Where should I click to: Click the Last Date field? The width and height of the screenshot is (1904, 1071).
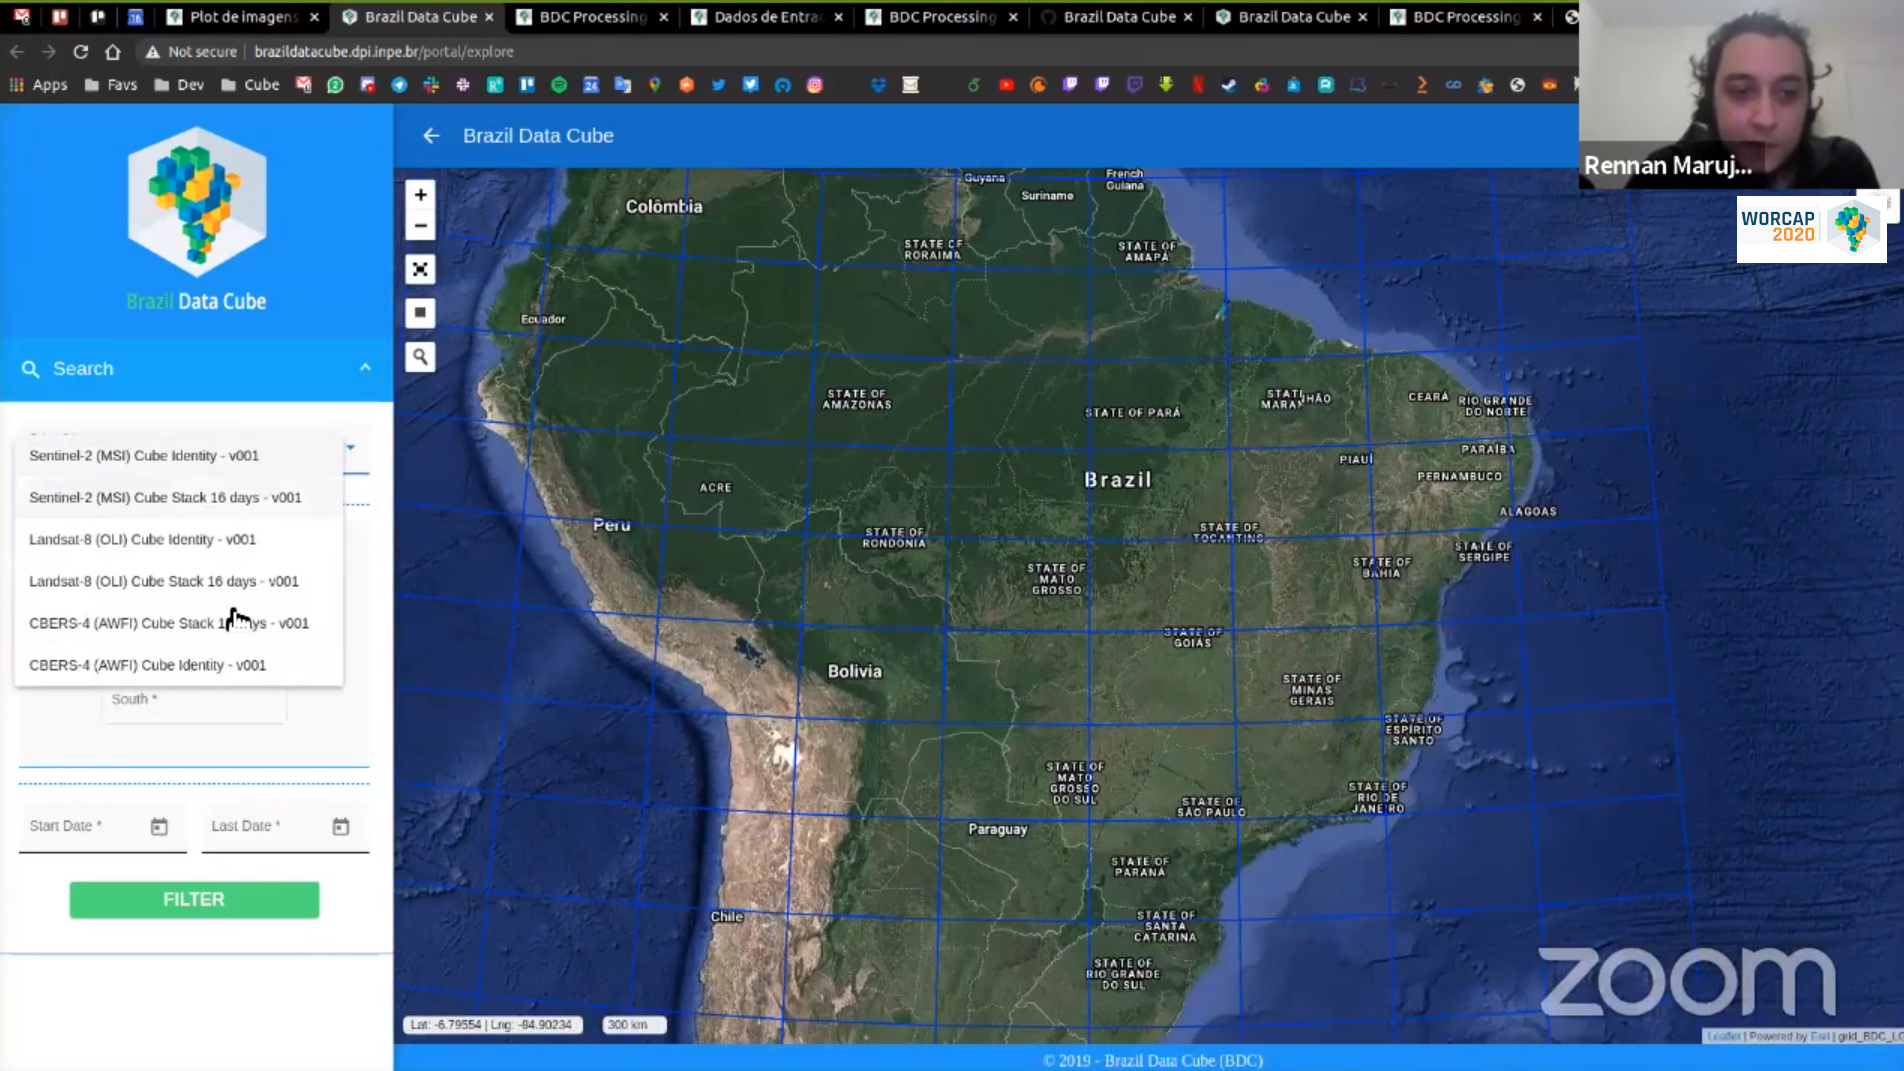pos(285,827)
